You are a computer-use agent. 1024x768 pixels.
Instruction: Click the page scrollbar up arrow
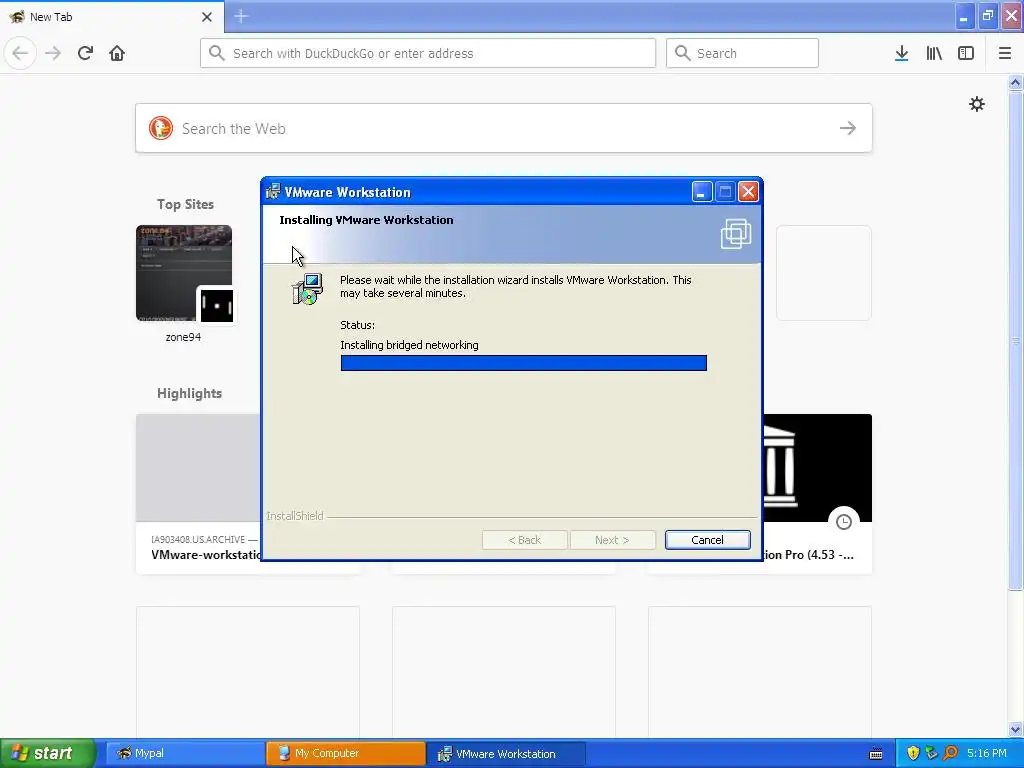[1015, 82]
